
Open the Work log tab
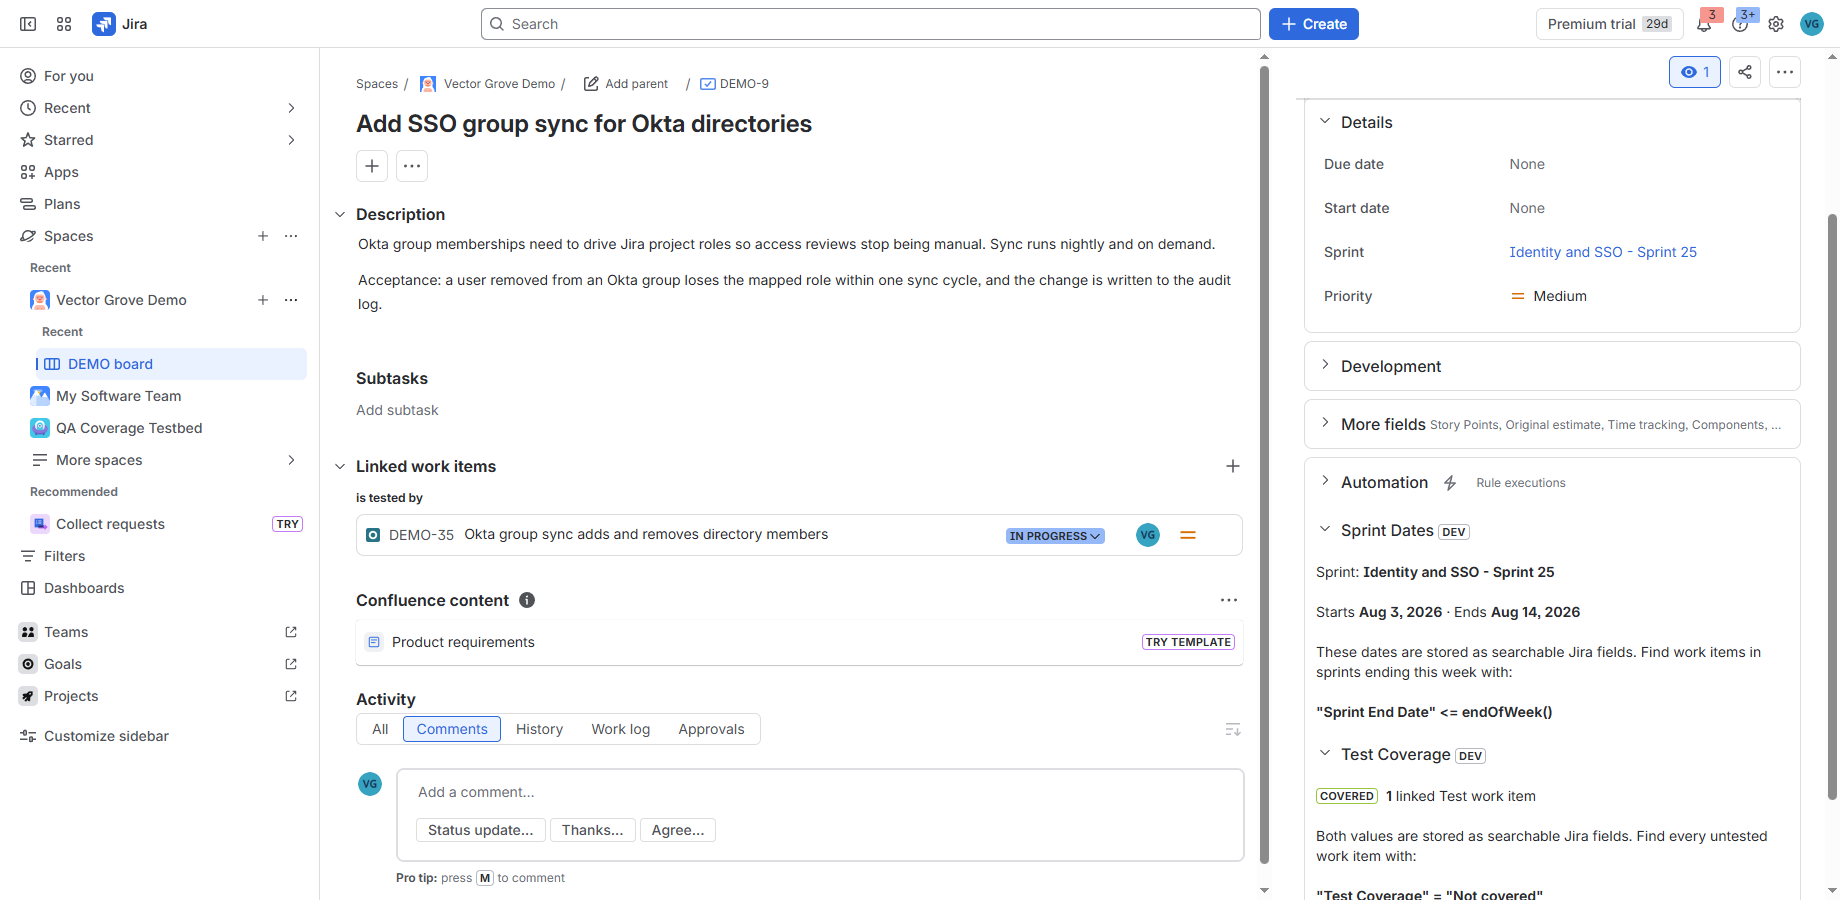(620, 729)
